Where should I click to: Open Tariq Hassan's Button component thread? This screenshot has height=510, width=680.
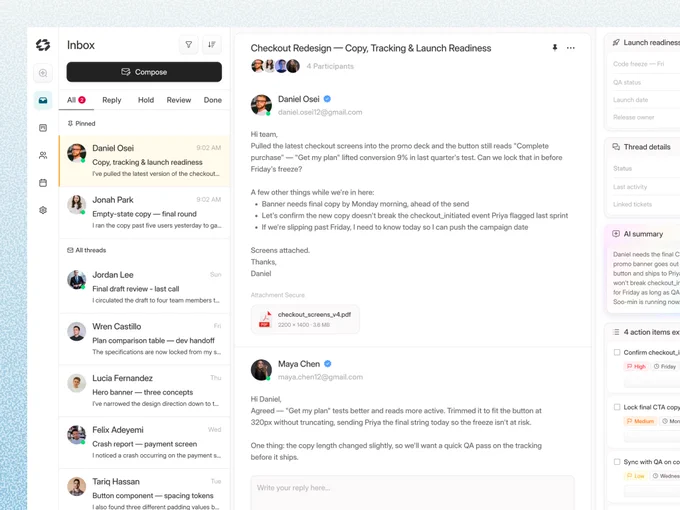point(144,490)
